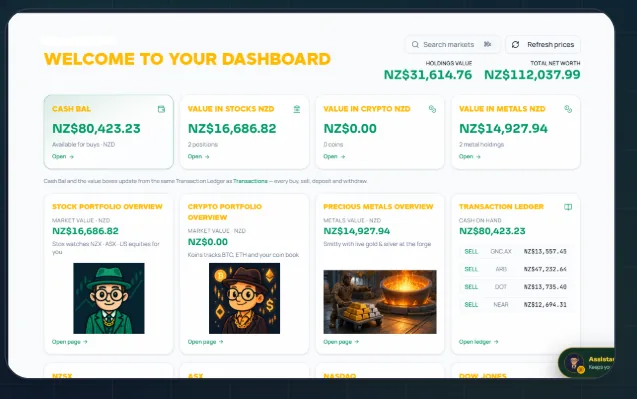This screenshot has height=399, width=637.
Task: Click the NZ$16,686.82 amount on Value in Stocks card
Action: pos(232,128)
